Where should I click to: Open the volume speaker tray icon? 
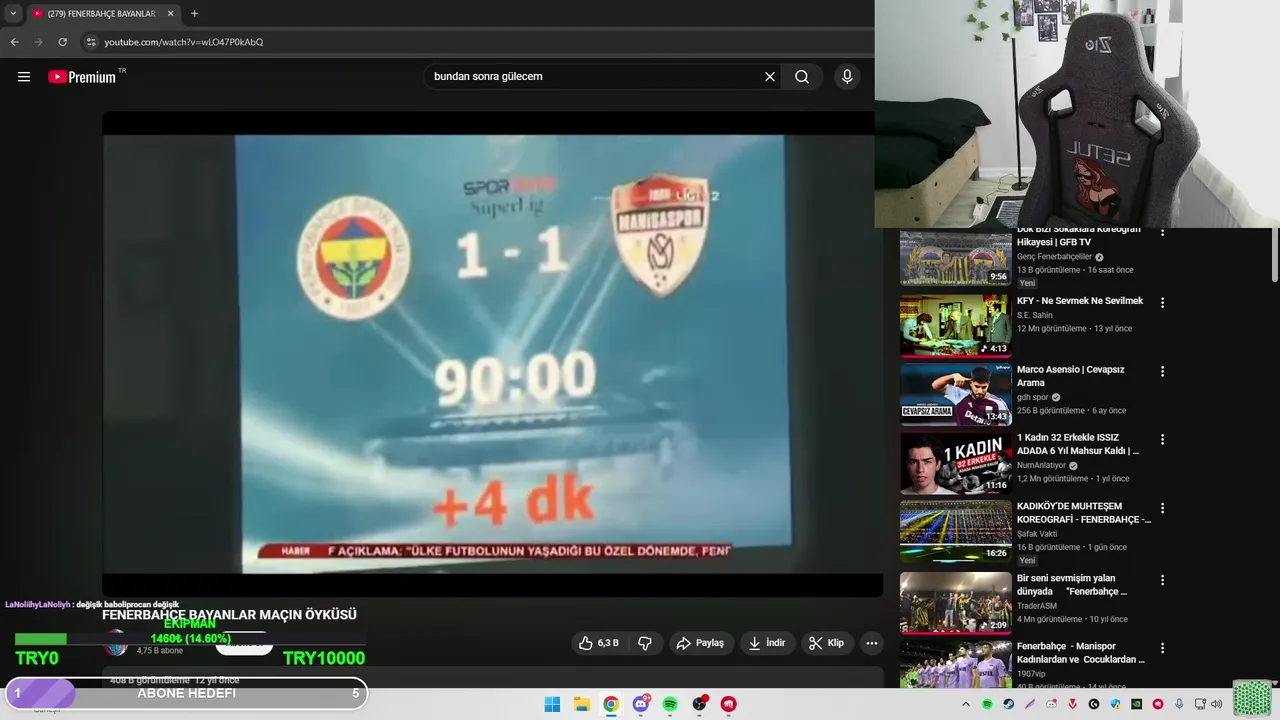pos(1216,704)
